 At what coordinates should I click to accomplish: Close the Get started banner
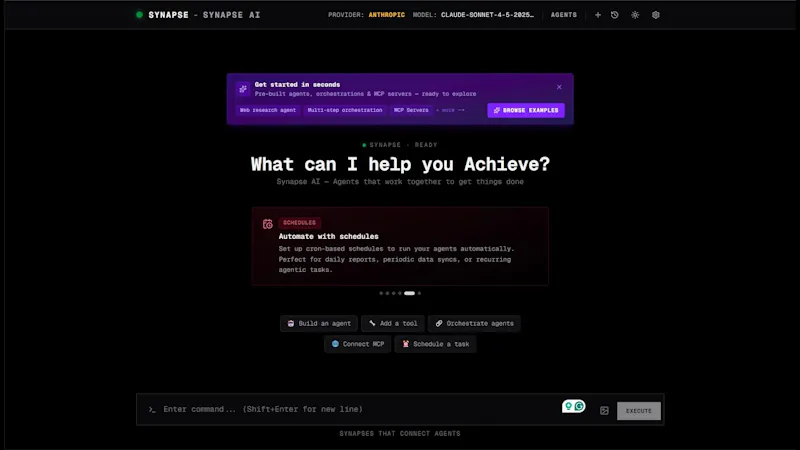point(559,87)
